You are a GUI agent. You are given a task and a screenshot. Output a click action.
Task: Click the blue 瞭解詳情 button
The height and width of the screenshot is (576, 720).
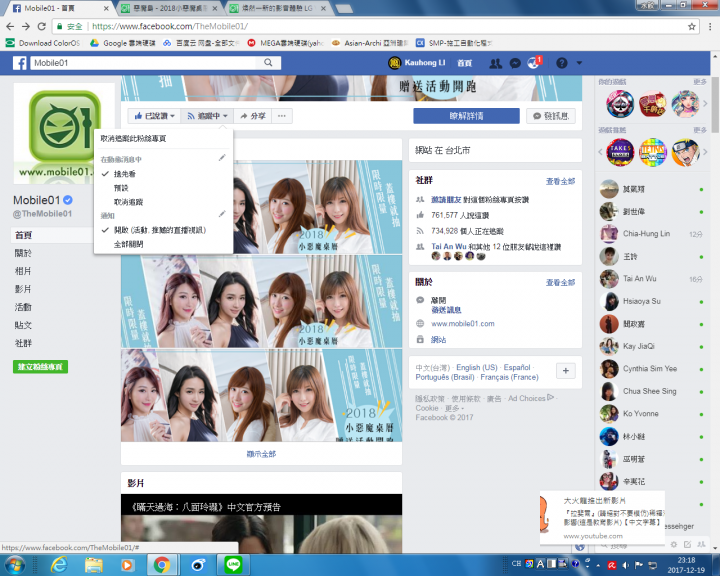pos(466,116)
